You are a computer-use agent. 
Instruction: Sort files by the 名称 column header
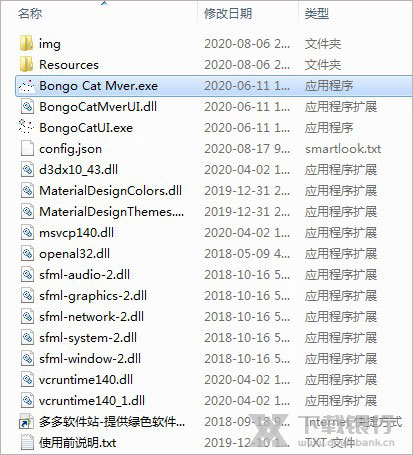pyautogui.click(x=30, y=14)
